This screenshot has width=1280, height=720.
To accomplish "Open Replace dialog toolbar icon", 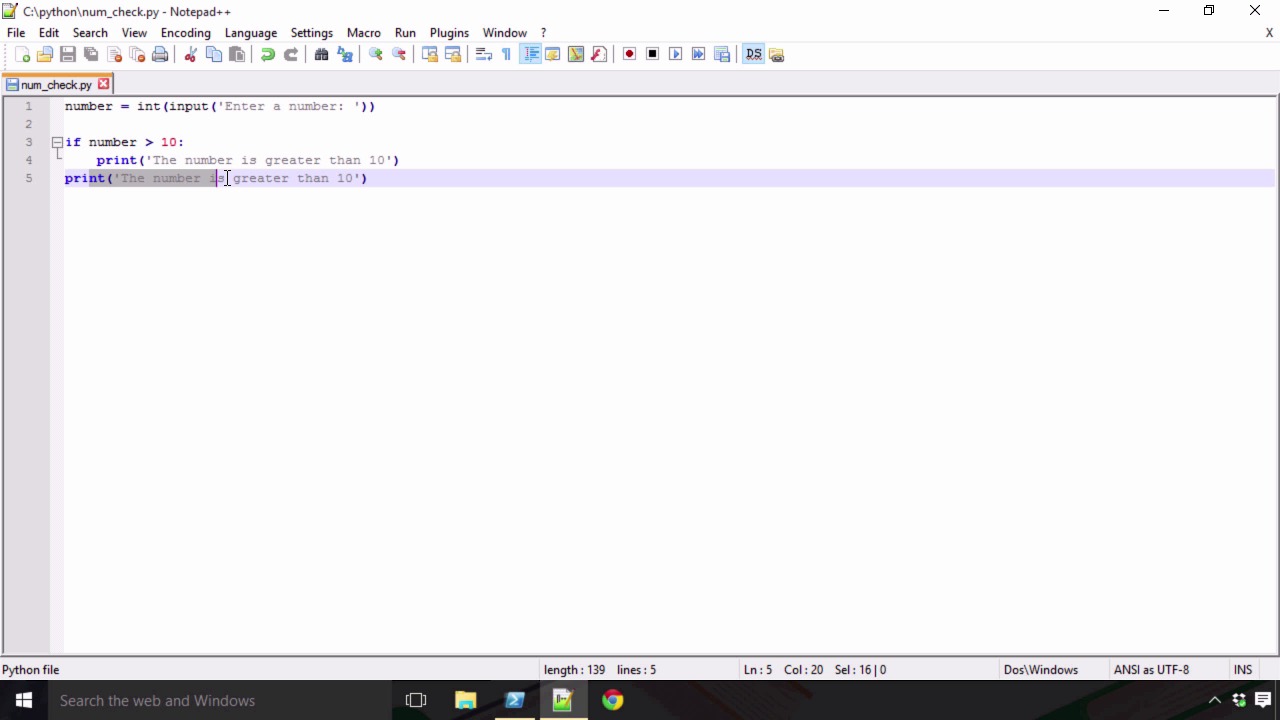I will click(x=345, y=54).
